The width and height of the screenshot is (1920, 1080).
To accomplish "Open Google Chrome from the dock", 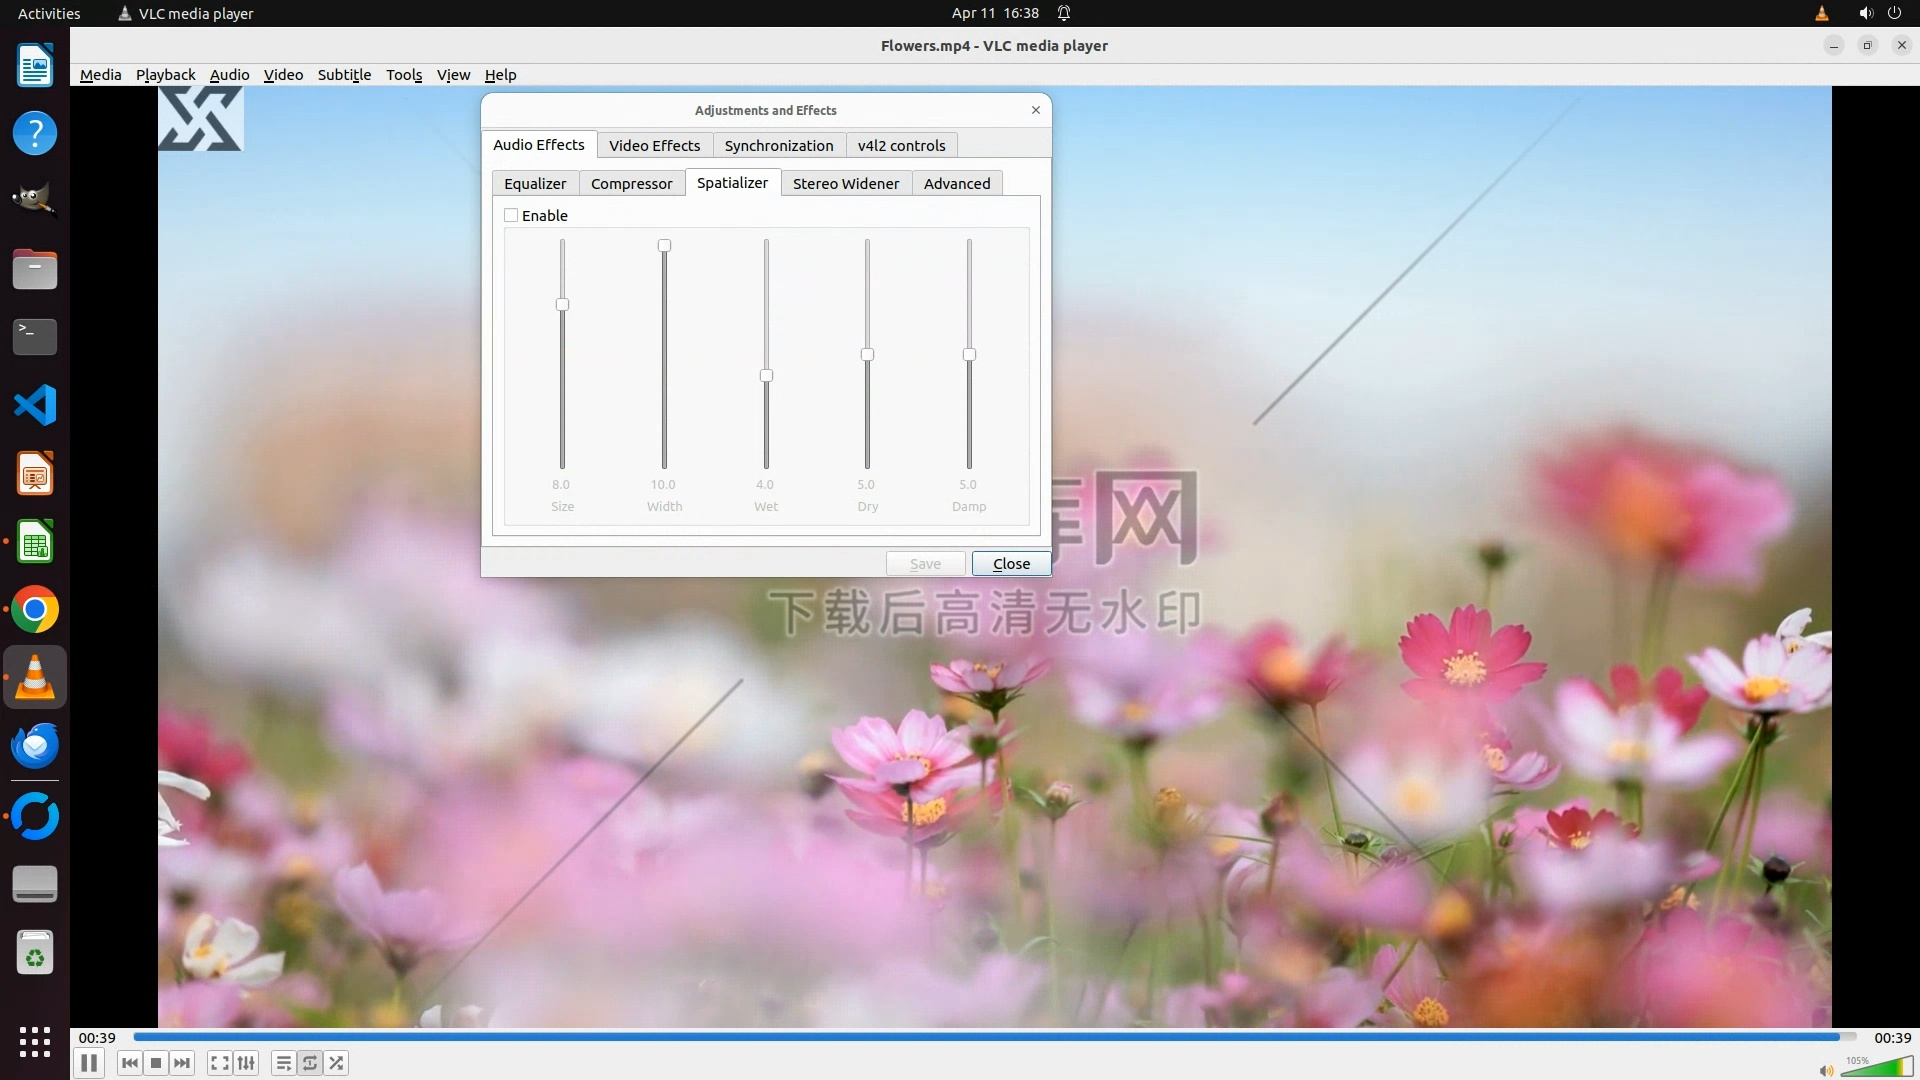I will pyautogui.click(x=35, y=610).
